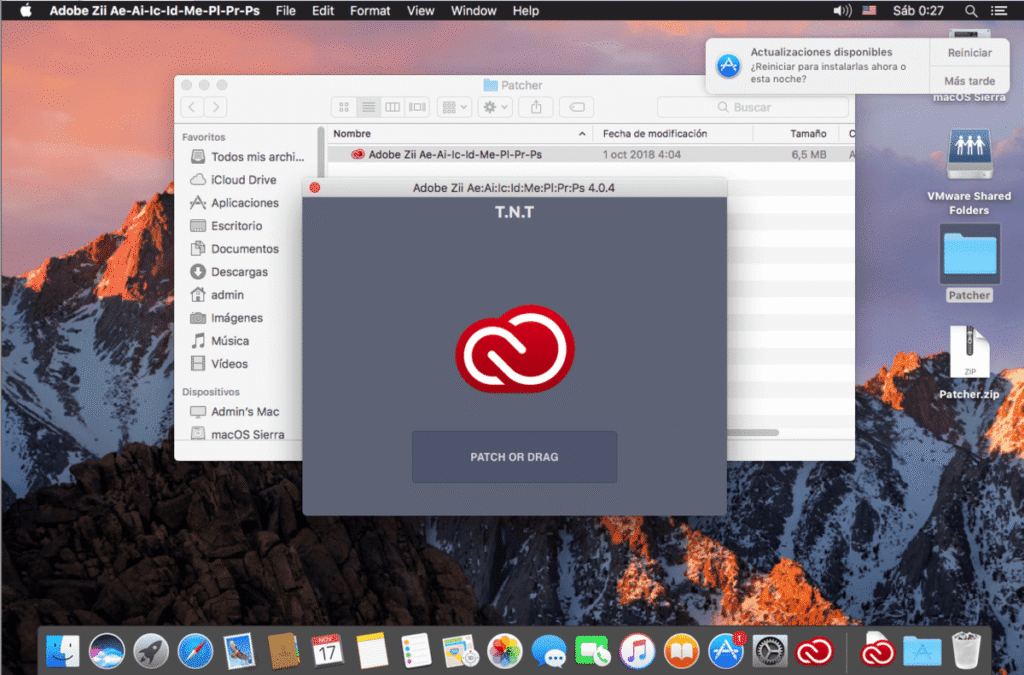Open iTunes from the Dock

pos(637,651)
